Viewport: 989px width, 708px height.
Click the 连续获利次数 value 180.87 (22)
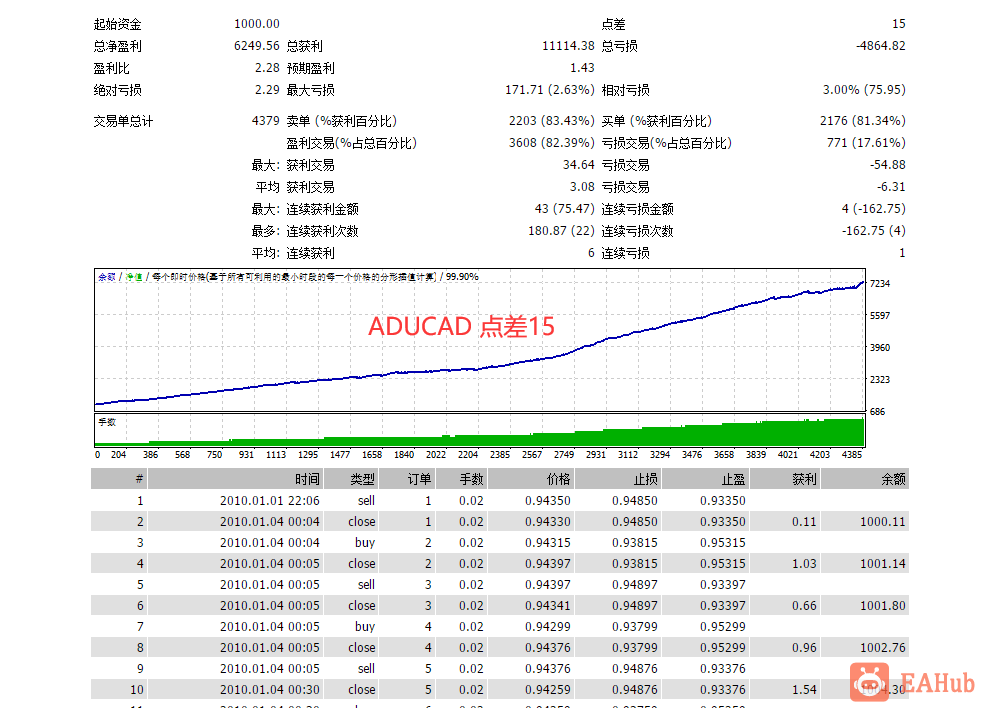click(561, 231)
